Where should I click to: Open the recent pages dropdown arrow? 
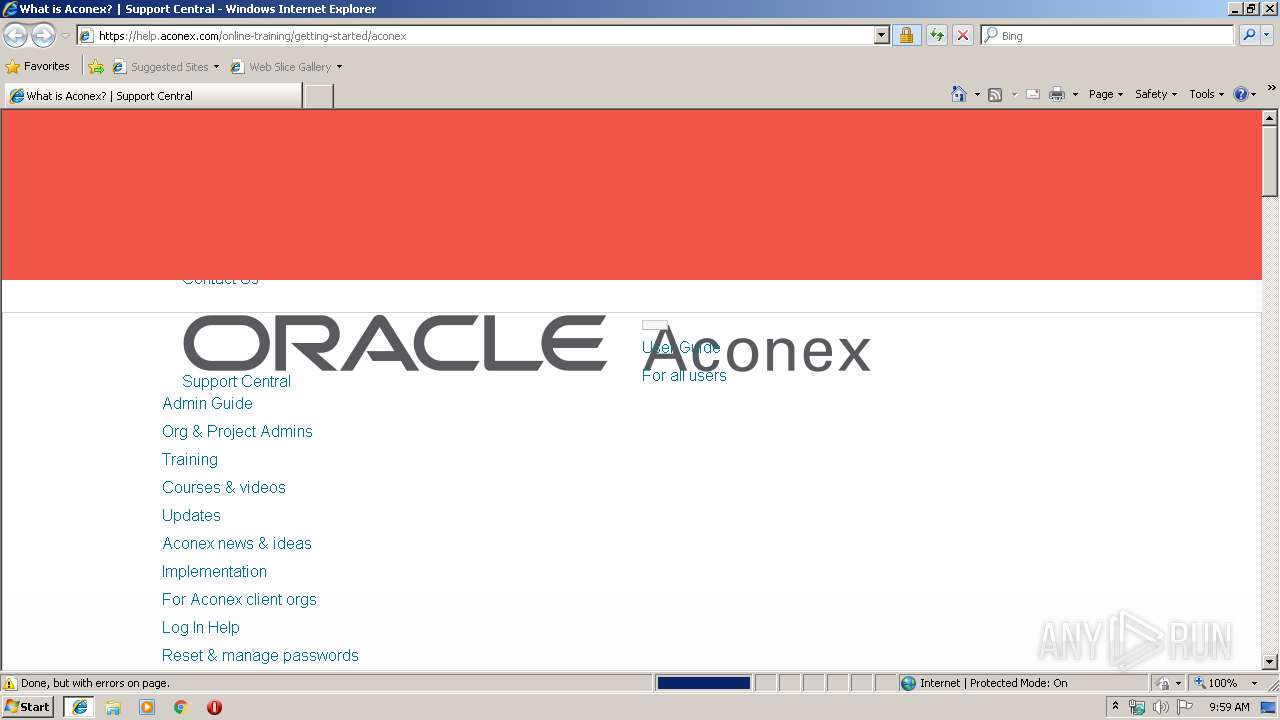click(65, 36)
